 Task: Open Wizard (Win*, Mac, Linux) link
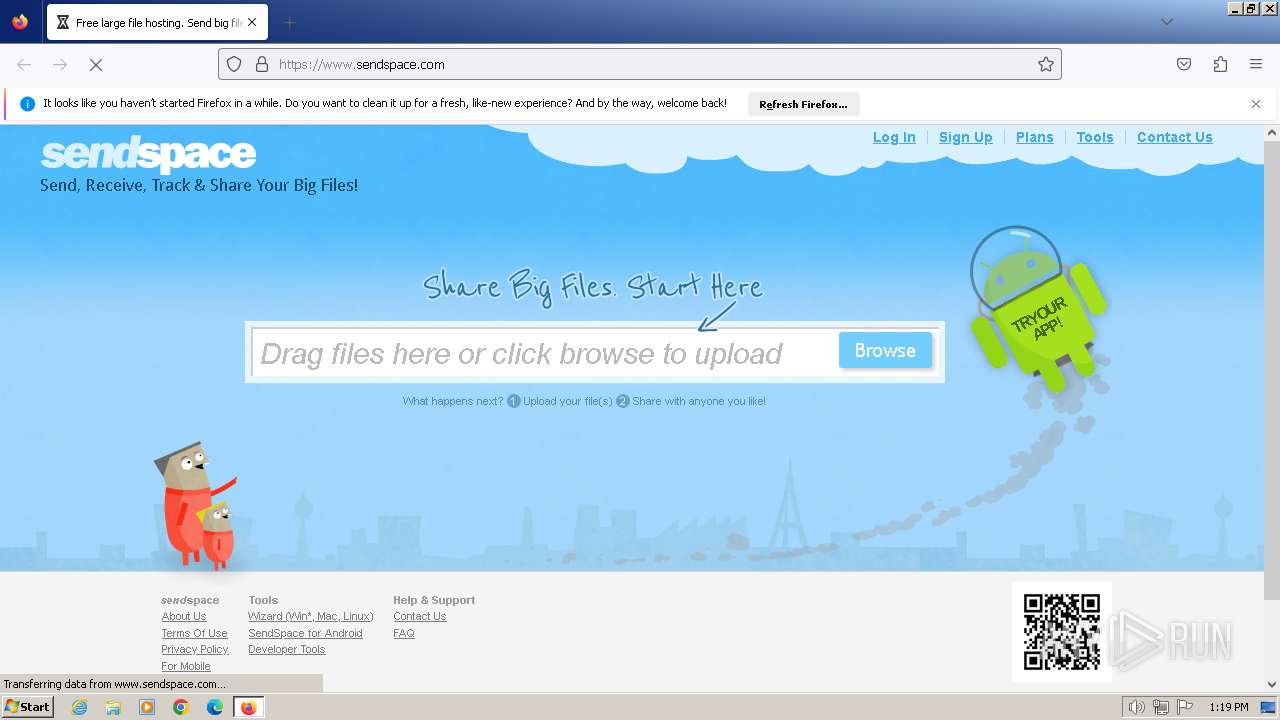(311, 616)
